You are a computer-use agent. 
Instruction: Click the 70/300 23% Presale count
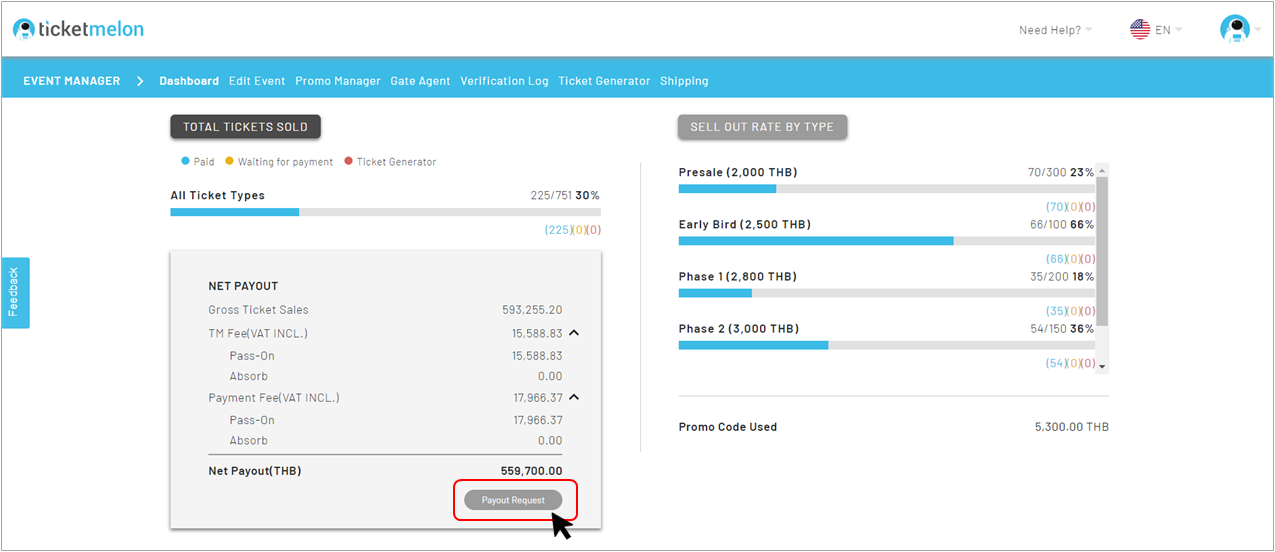1061,173
